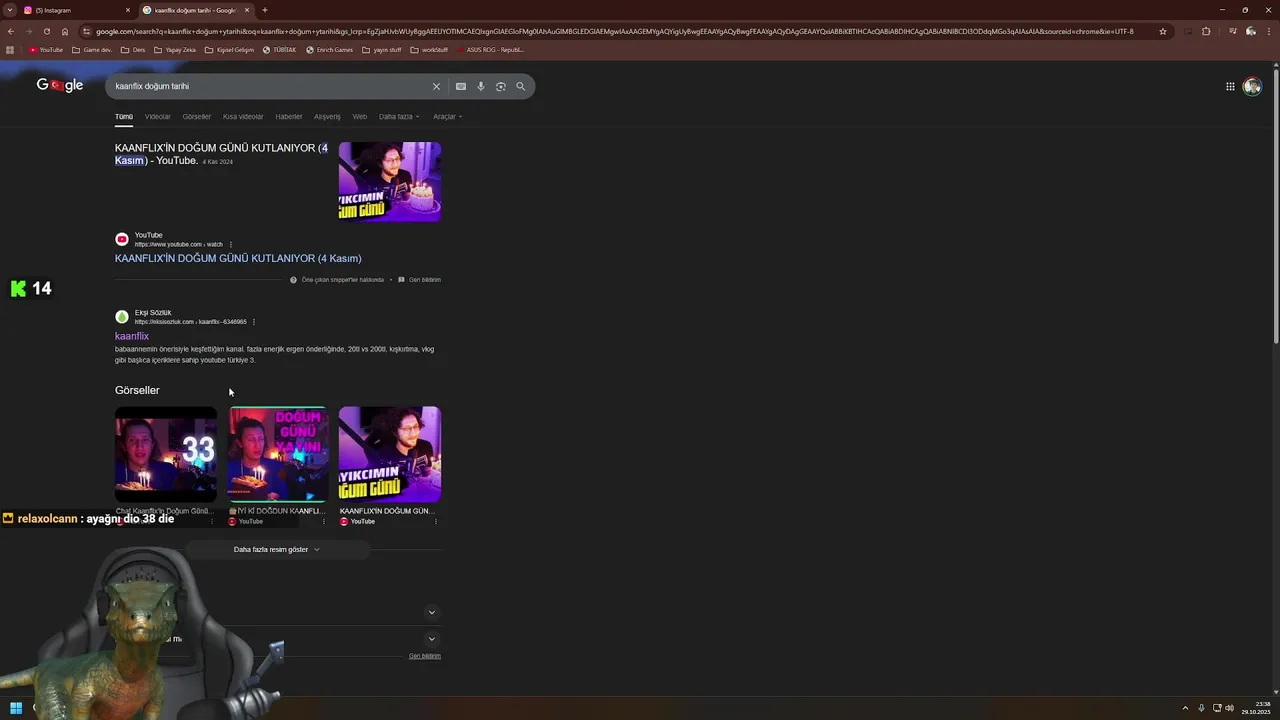The height and width of the screenshot is (720, 1280).
Task: Open the browser home page
Action: coord(65,31)
